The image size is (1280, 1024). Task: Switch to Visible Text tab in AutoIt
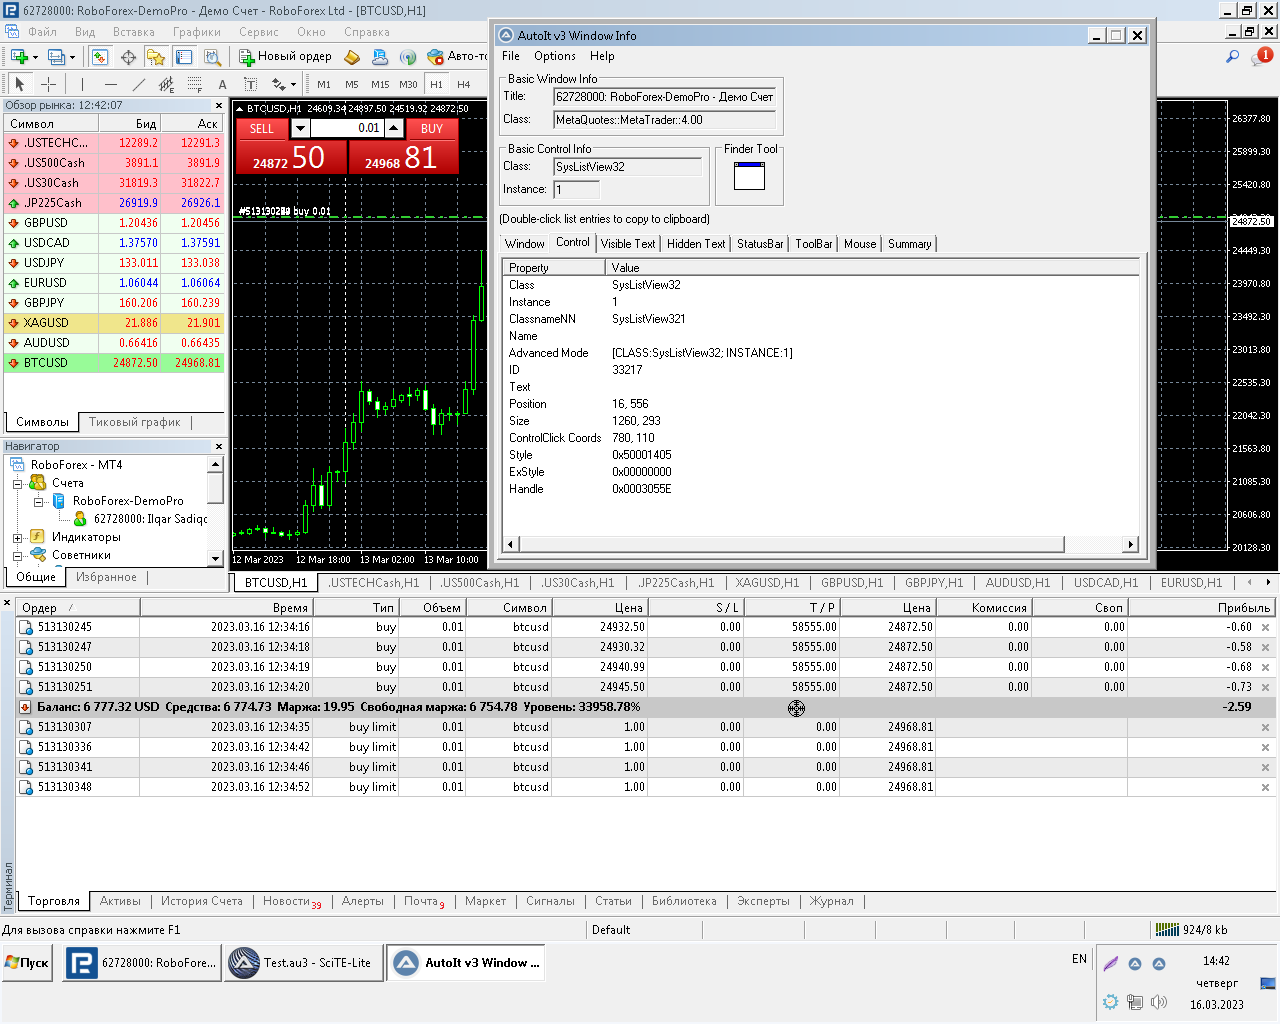coord(628,244)
